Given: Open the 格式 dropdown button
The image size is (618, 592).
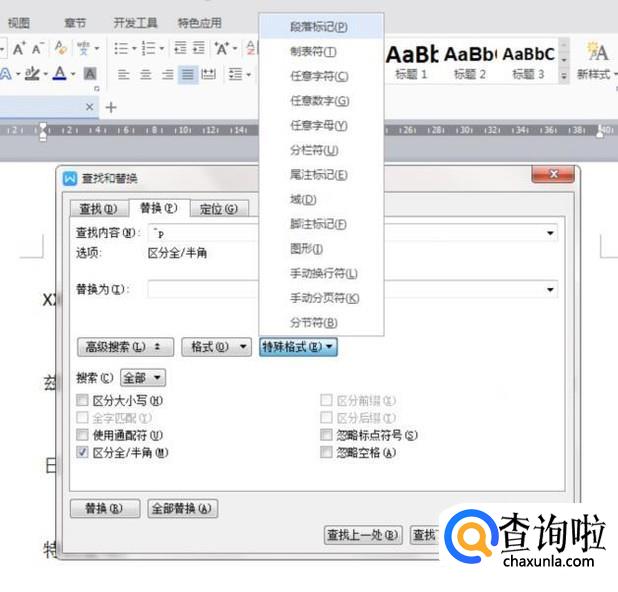Looking at the screenshot, I should 216,347.
